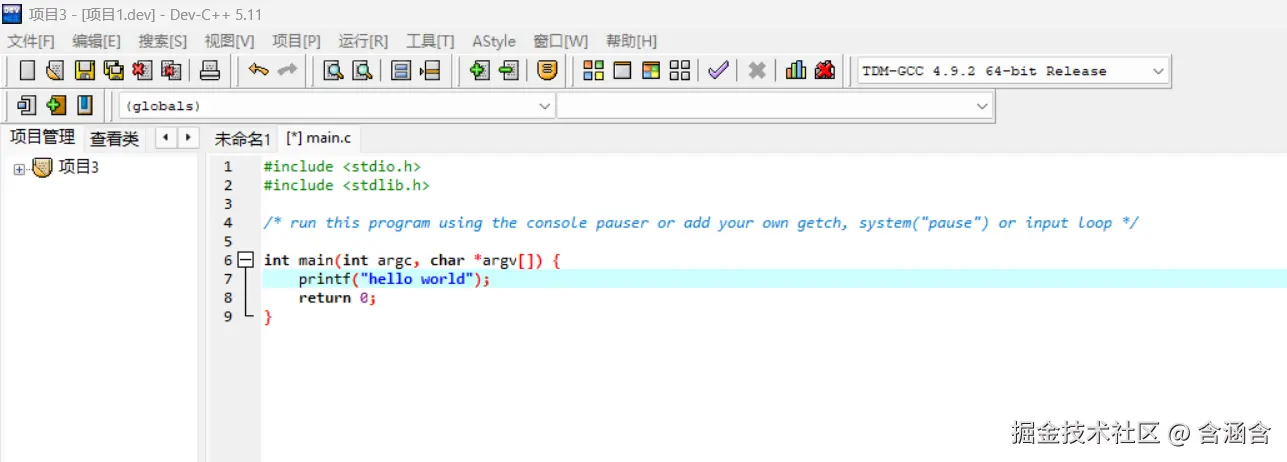
Task: Click the left tab-scroll arrow near 查看类
Action: (166, 138)
